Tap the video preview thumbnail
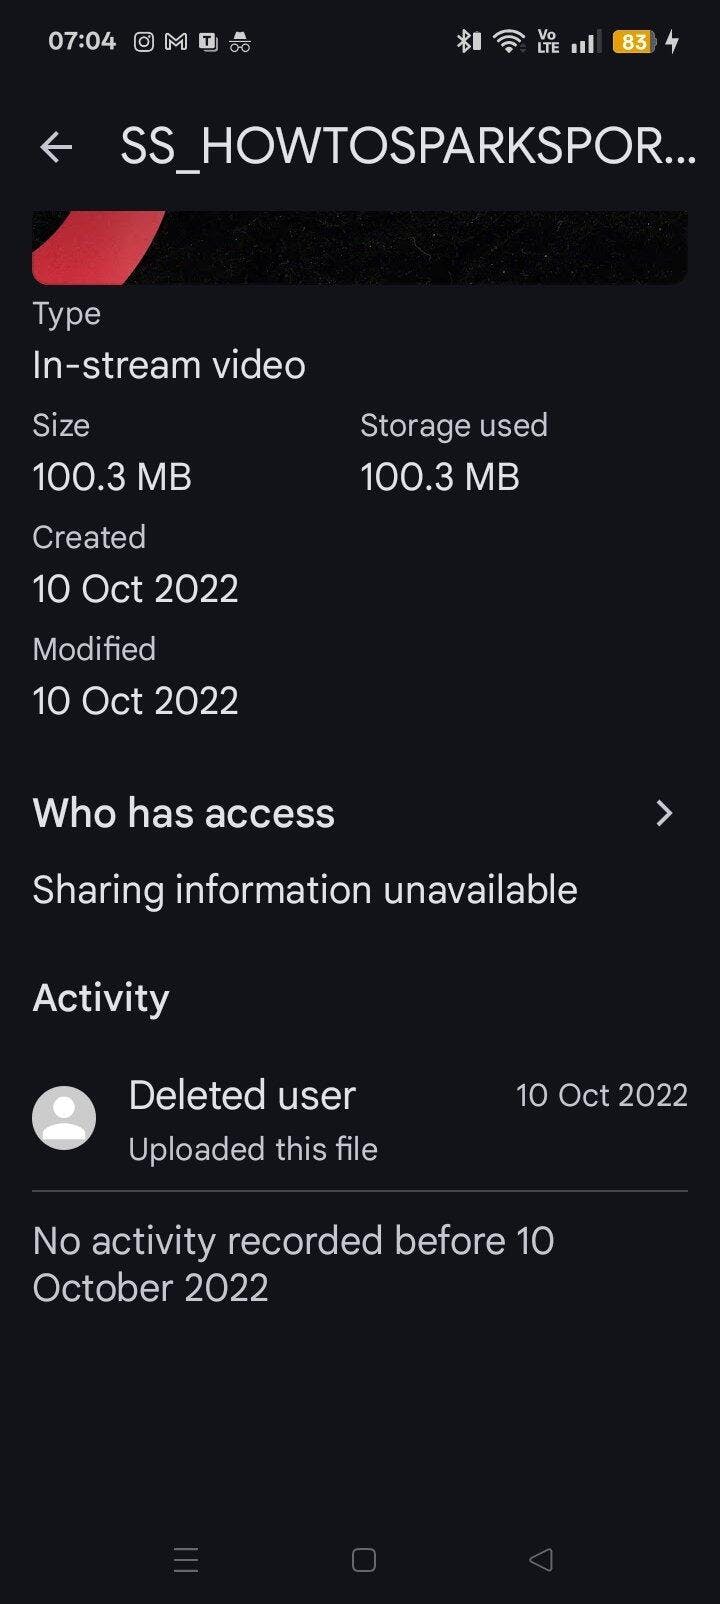Screen dimensions: 720x1604 coord(360,247)
